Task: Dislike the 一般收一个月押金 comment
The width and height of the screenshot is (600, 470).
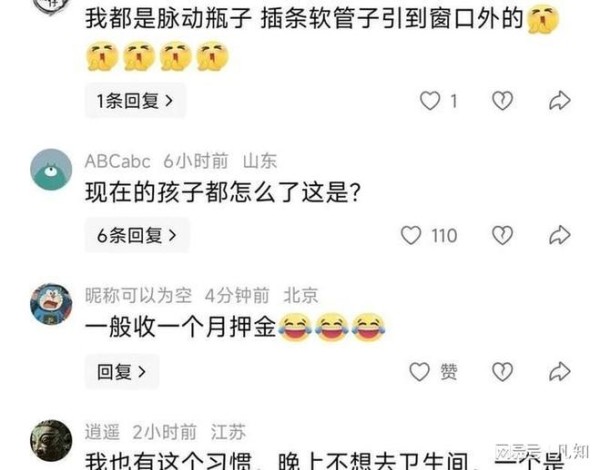Action: [x=502, y=372]
